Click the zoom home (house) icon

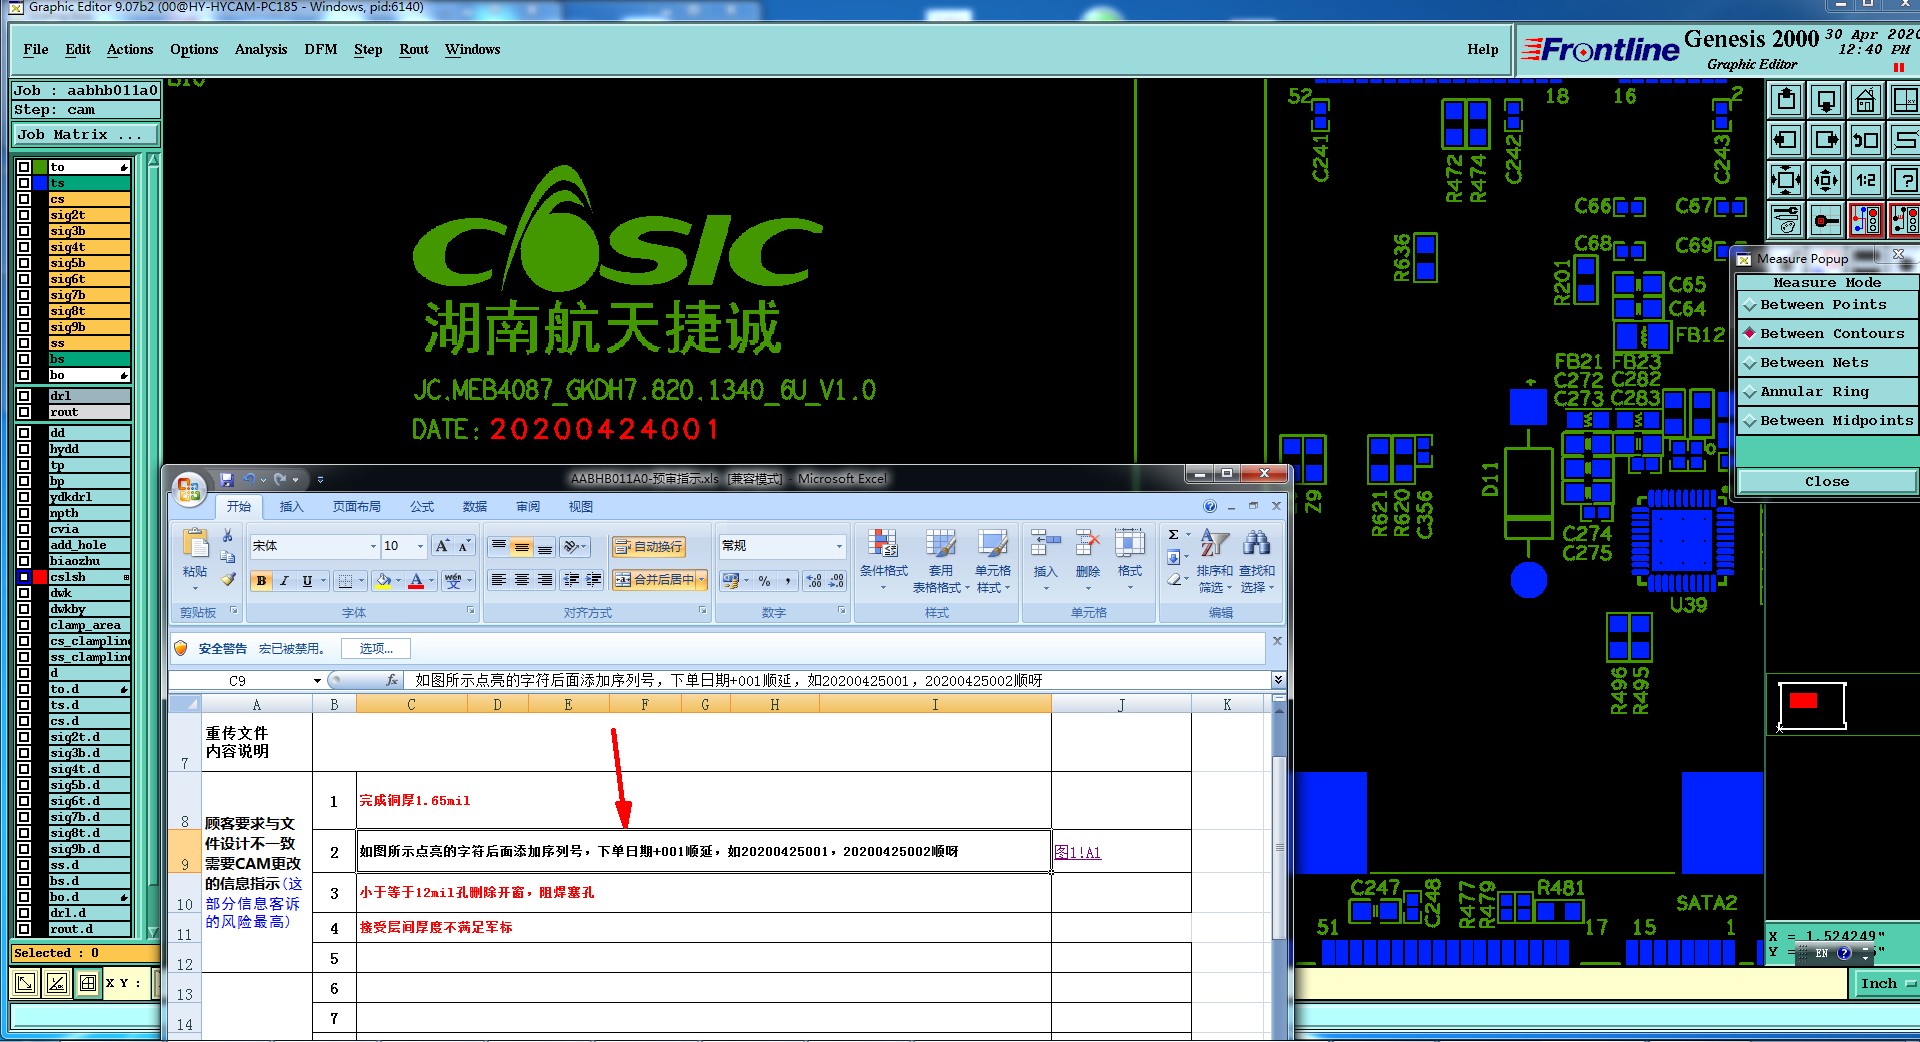point(1866,101)
